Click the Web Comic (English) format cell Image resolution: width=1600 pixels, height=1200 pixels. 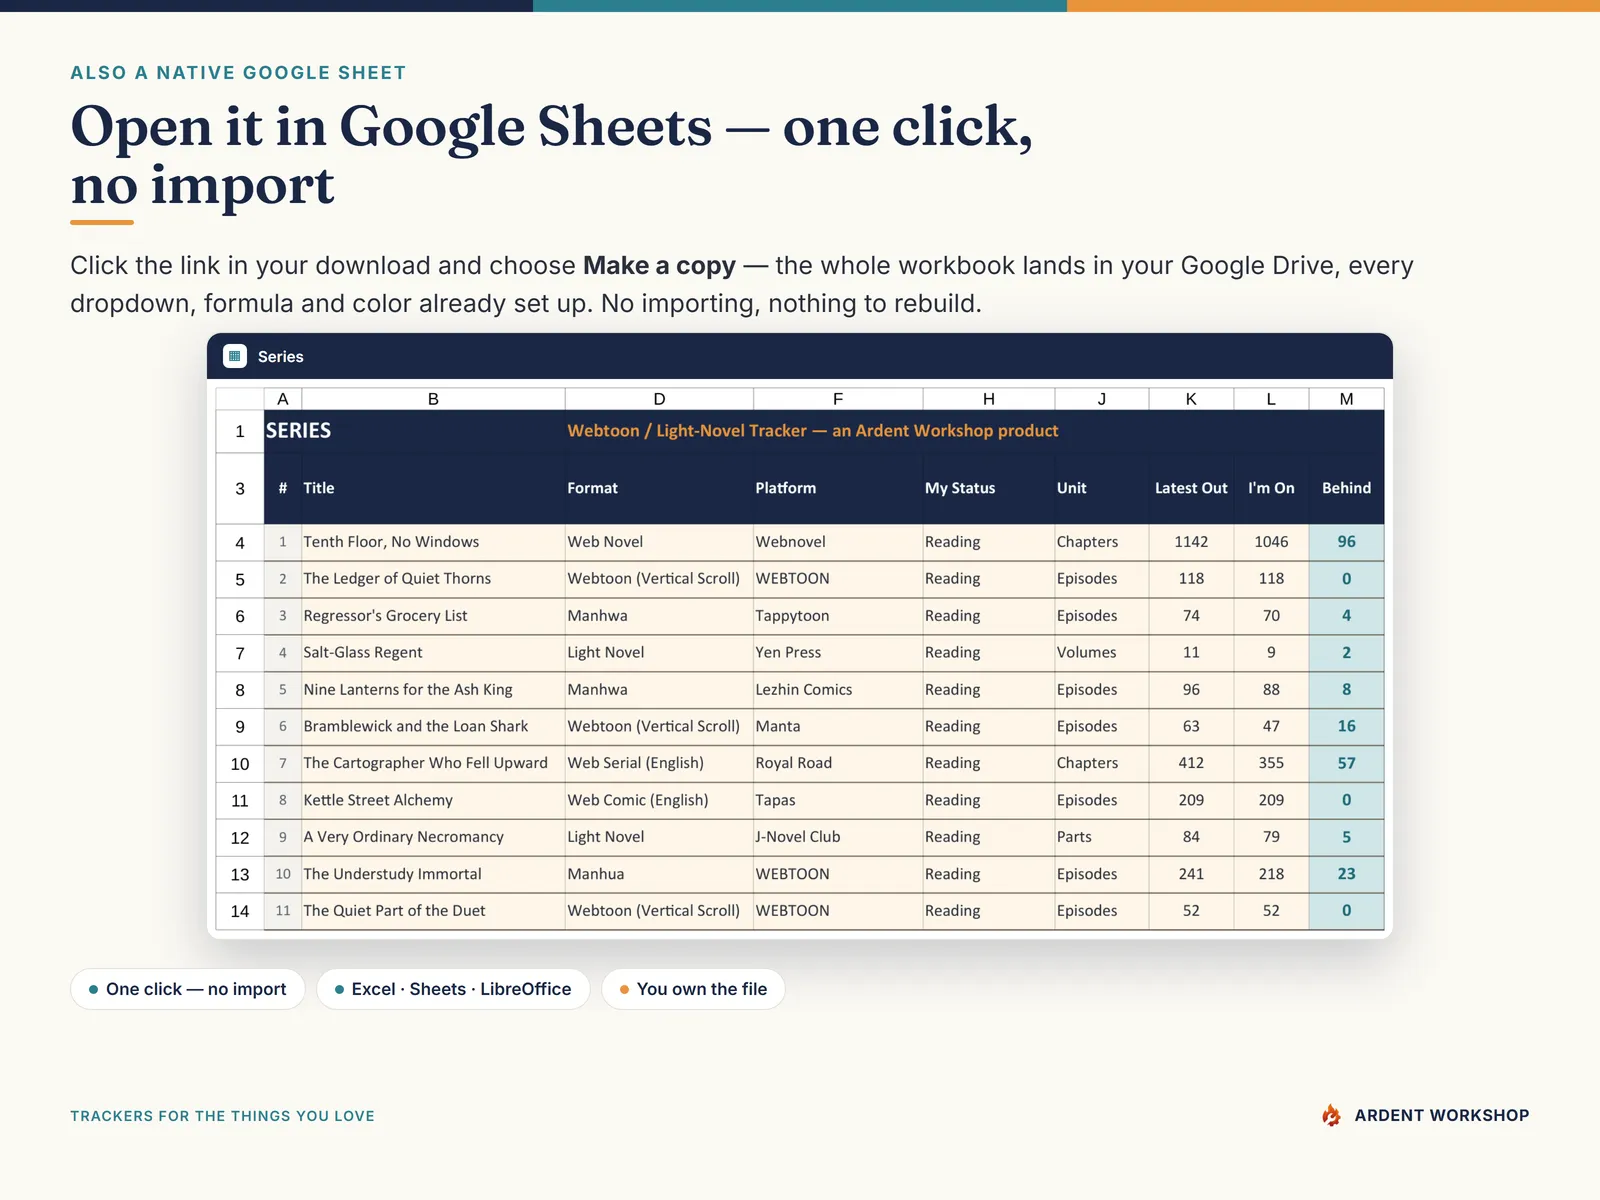coord(659,800)
